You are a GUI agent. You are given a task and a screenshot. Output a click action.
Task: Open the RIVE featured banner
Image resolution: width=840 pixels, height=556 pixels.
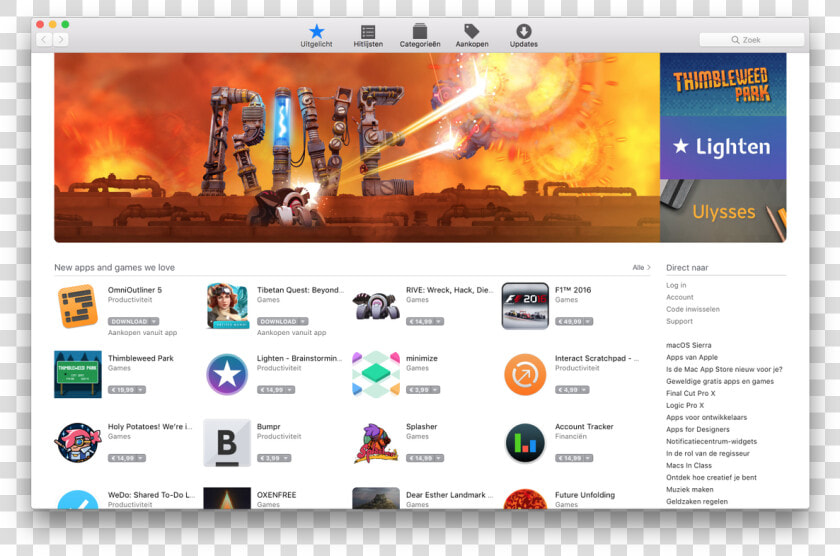pos(357,147)
